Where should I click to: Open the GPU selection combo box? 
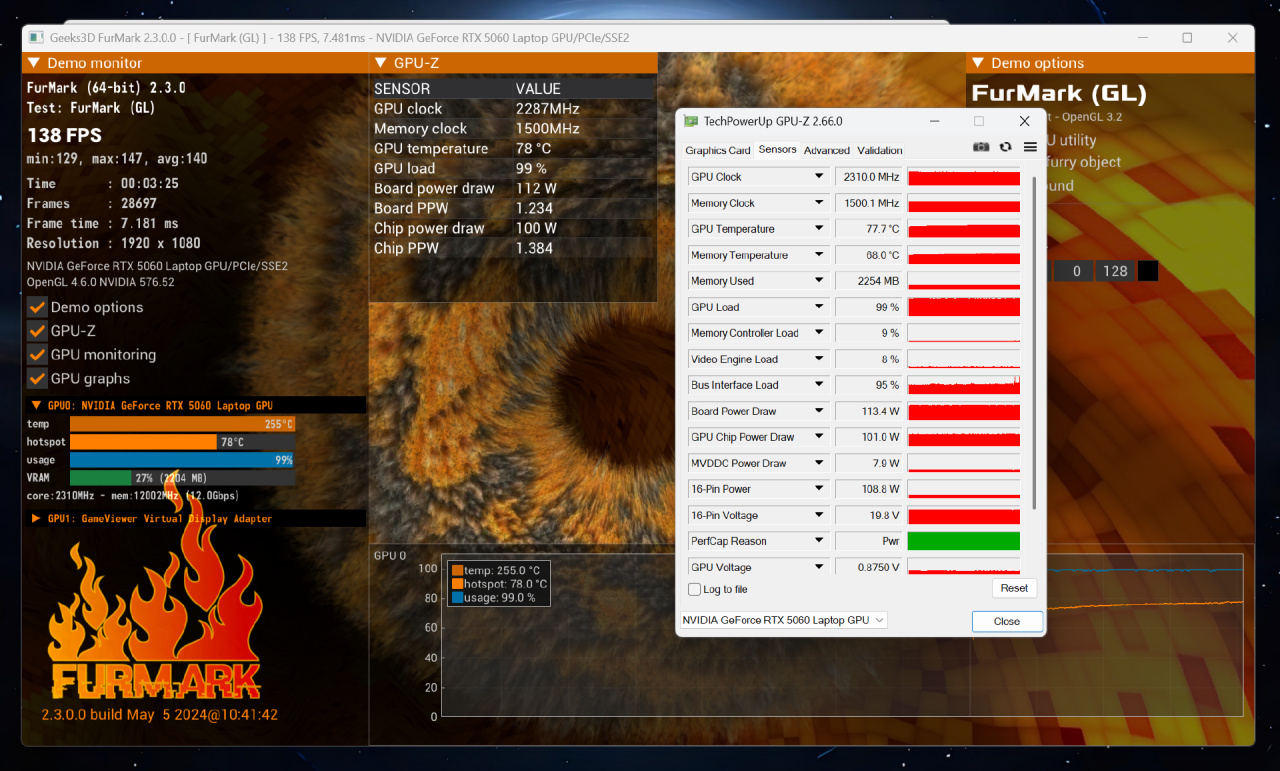(x=783, y=620)
